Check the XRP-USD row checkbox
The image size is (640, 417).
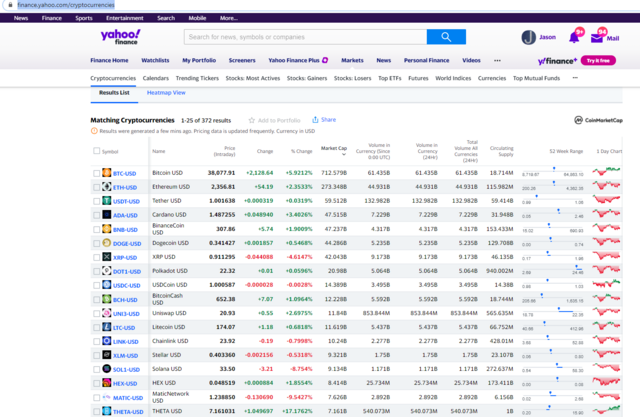96,257
